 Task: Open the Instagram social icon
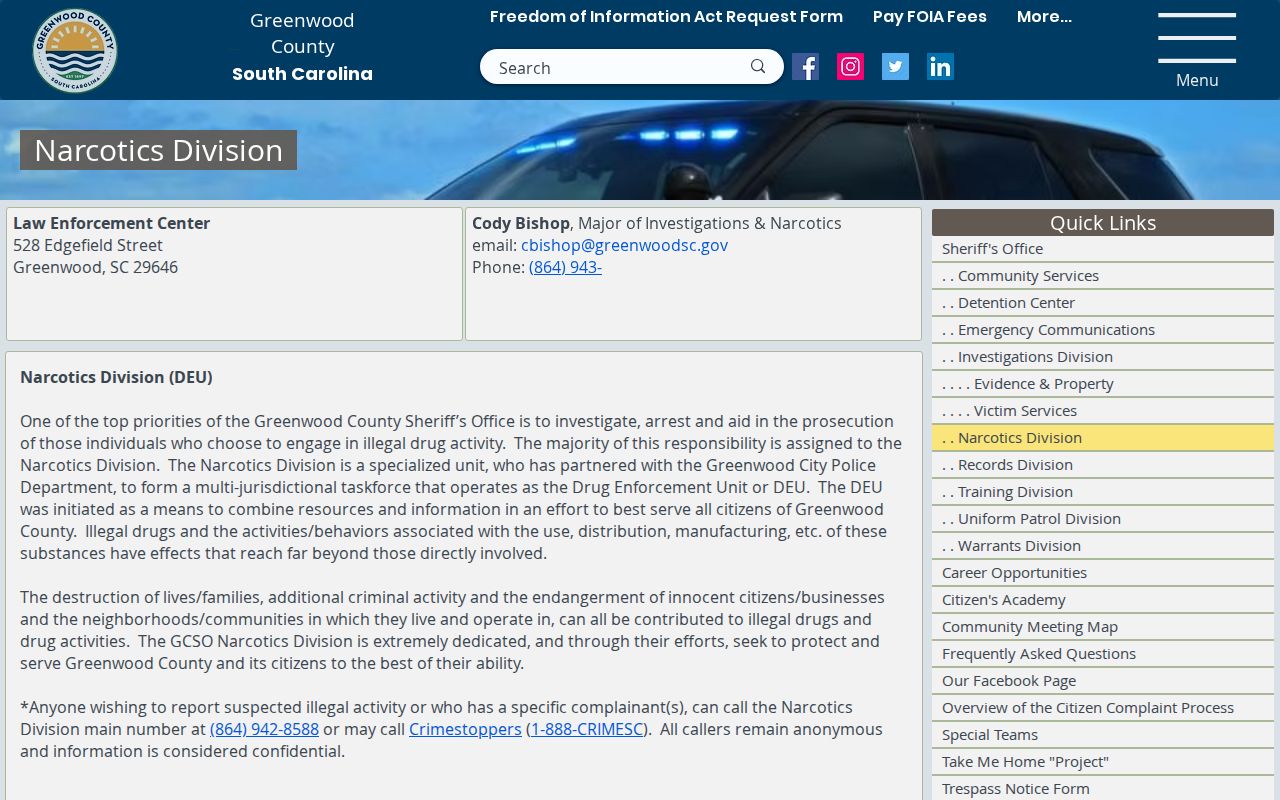pyautogui.click(x=850, y=67)
